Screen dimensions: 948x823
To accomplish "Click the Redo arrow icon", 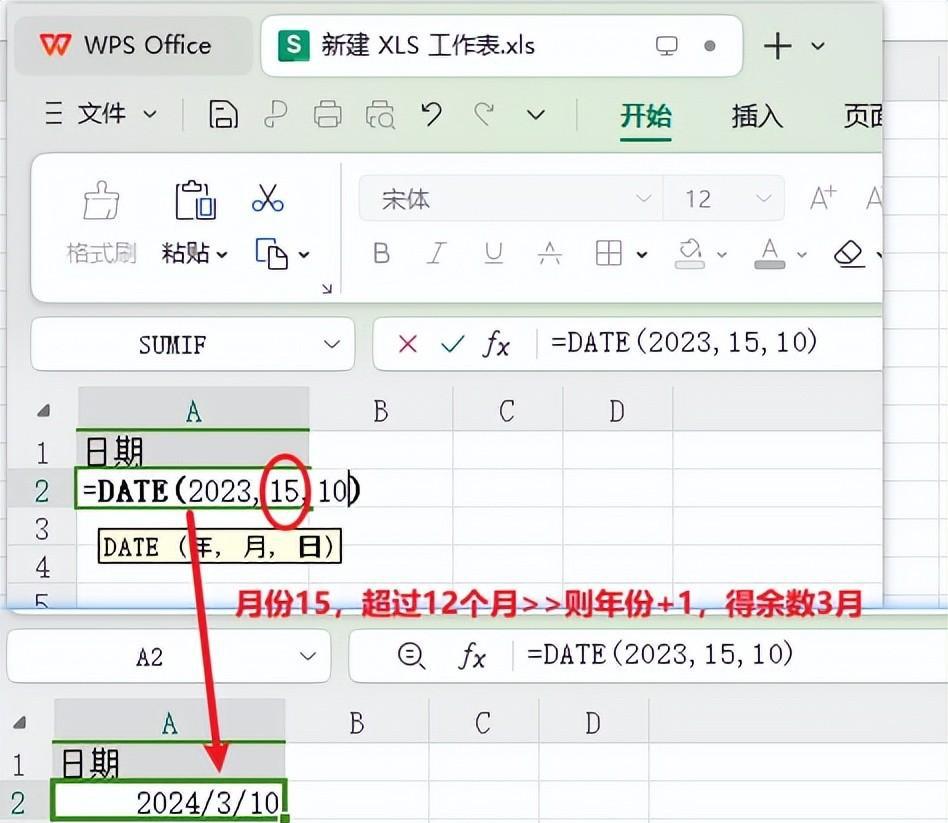I will [x=484, y=114].
